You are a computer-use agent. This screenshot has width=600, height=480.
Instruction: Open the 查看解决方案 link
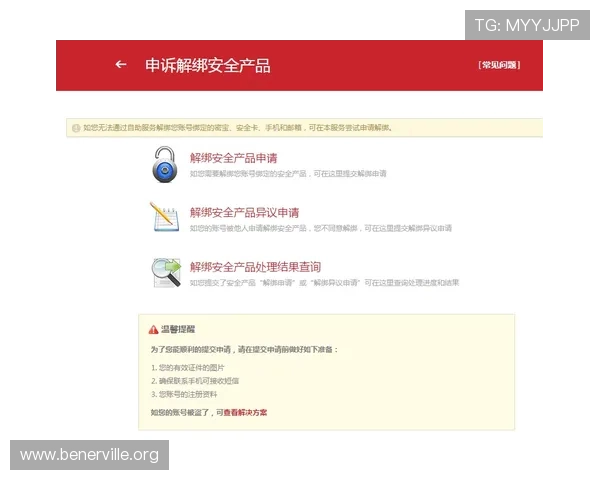click(245, 413)
